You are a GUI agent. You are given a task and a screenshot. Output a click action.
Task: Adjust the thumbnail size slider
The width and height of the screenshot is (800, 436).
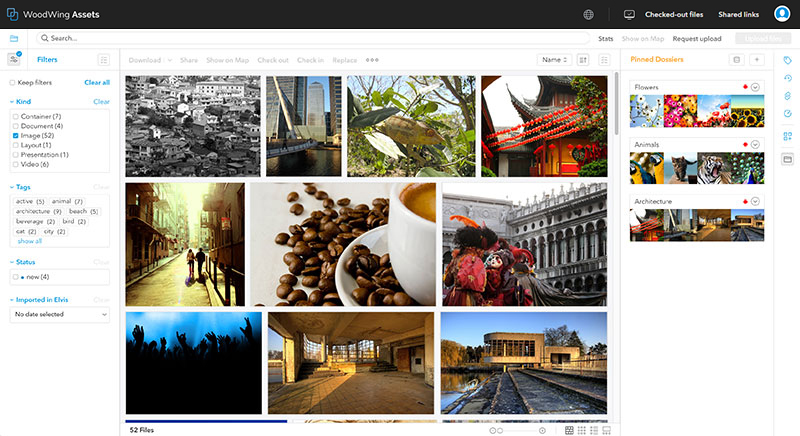(519, 430)
